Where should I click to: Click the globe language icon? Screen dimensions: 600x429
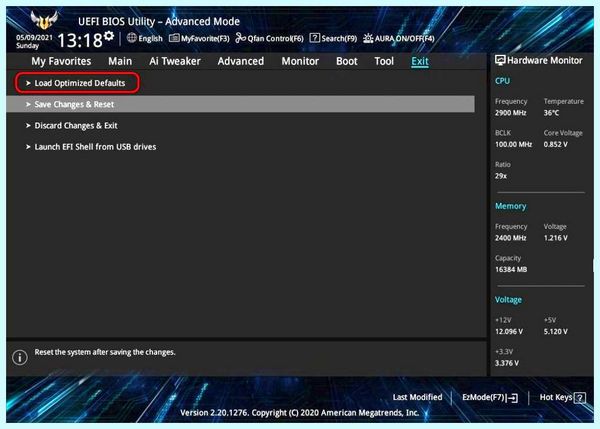click(132, 38)
